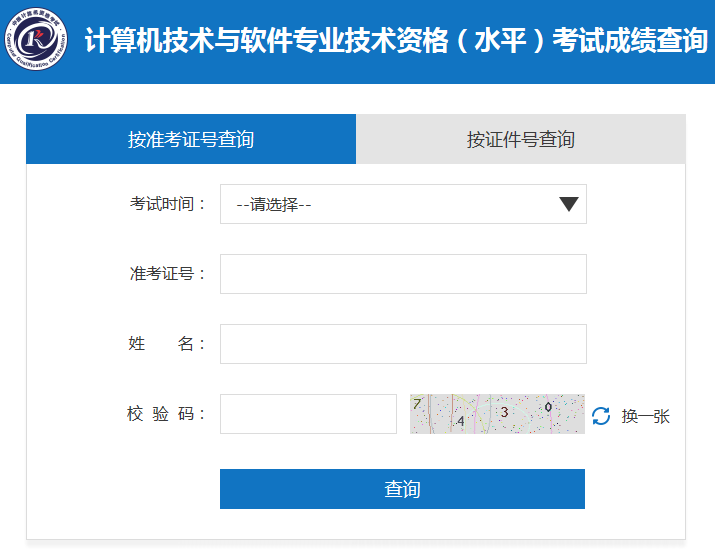Viewport: 715px width, 557px height.
Task: Click the dropdown arrow for 考试时间
Action: click(569, 204)
